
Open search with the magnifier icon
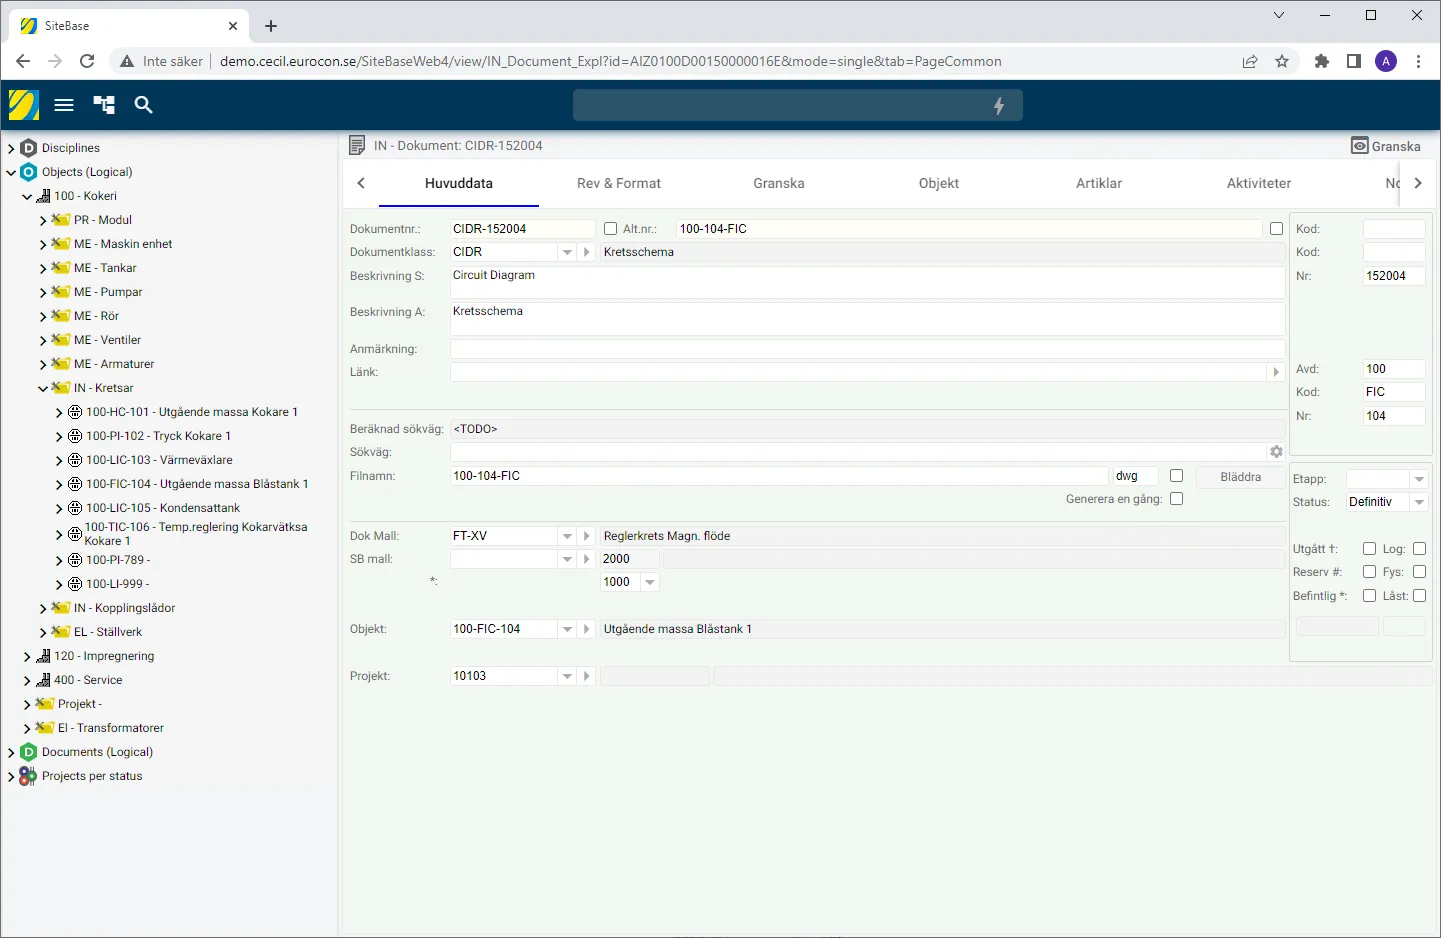pos(144,105)
